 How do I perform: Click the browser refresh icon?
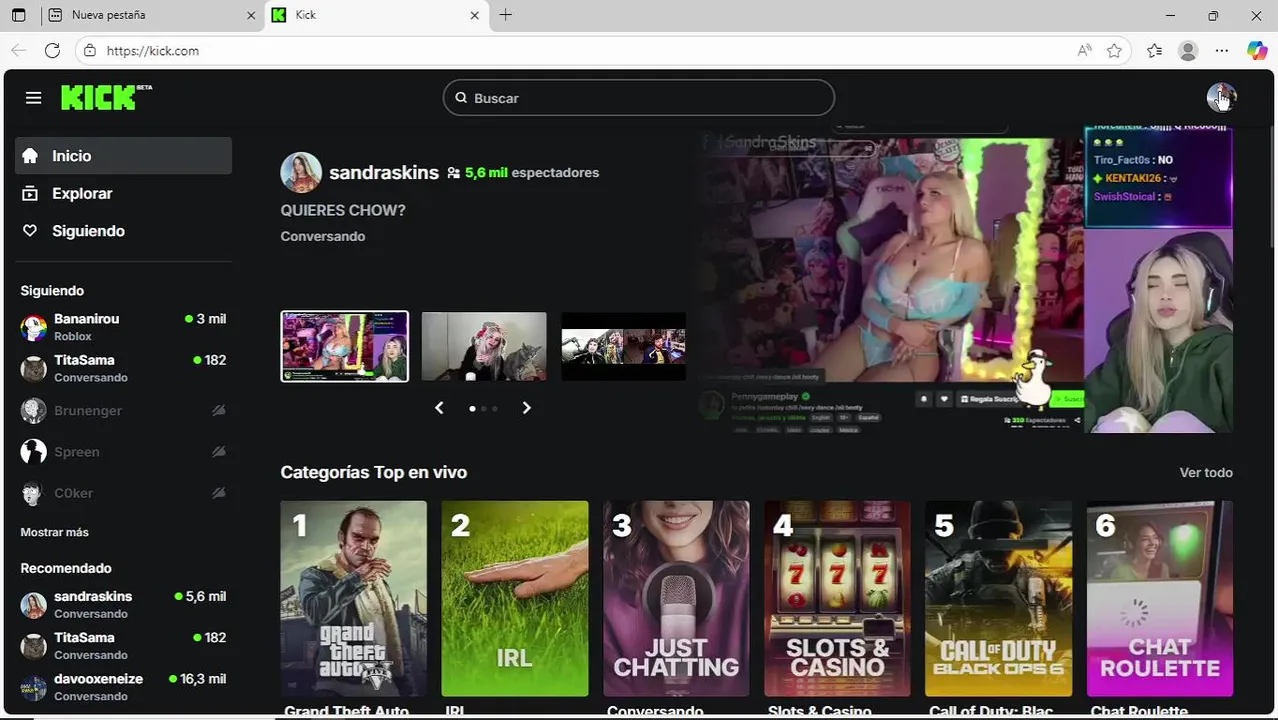(53, 50)
